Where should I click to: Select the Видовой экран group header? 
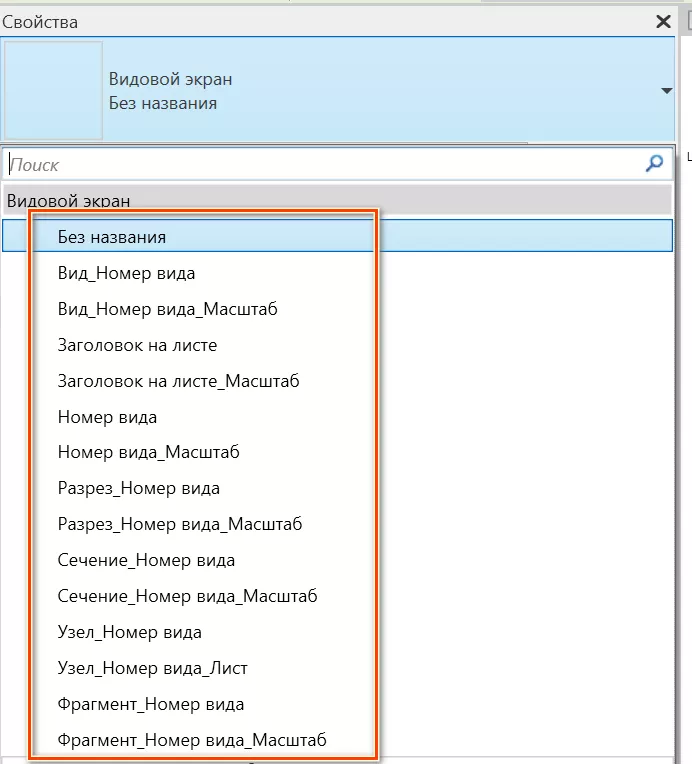coord(68,200)
